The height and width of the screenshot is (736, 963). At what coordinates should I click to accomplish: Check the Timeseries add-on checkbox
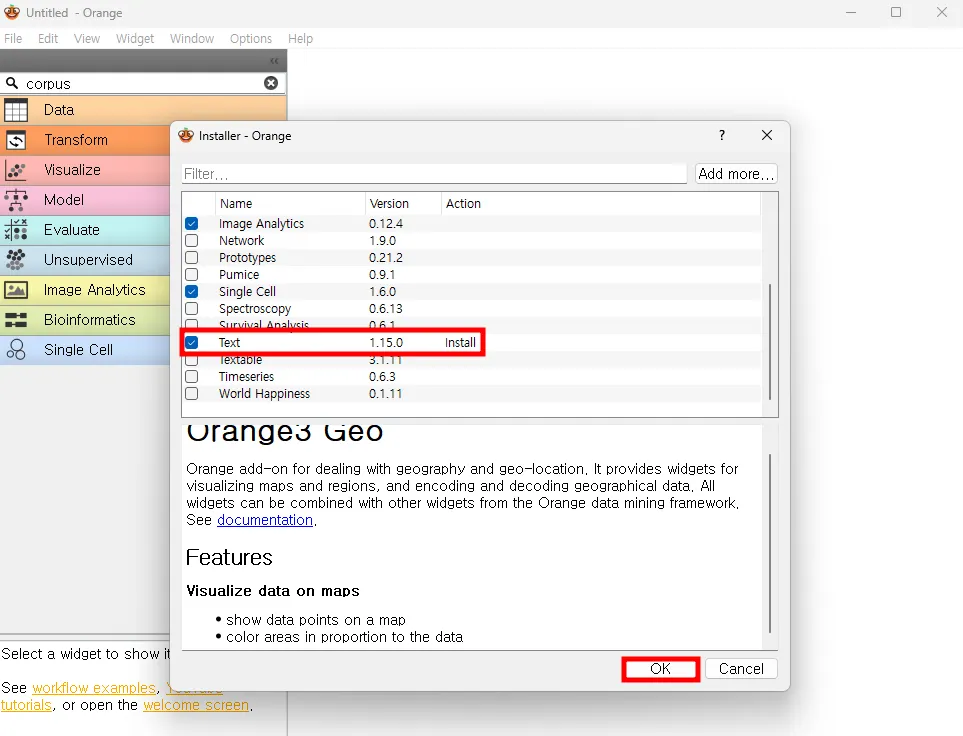point(192,377)
